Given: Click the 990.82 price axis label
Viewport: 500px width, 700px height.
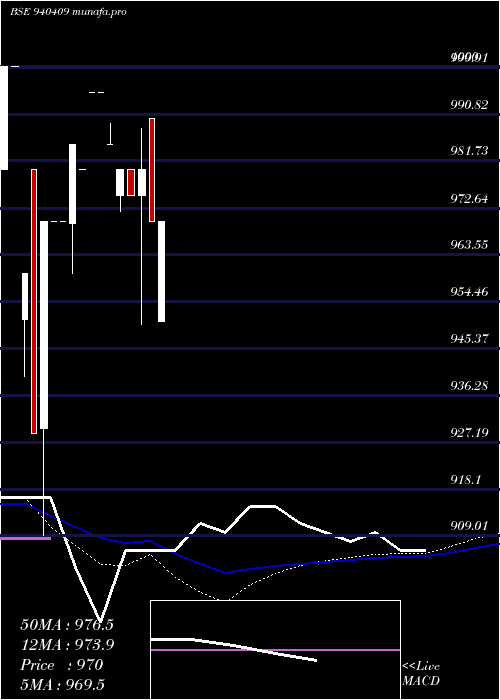Looking at the screenshot, I should pyautogui.click(x=469, y=105).
